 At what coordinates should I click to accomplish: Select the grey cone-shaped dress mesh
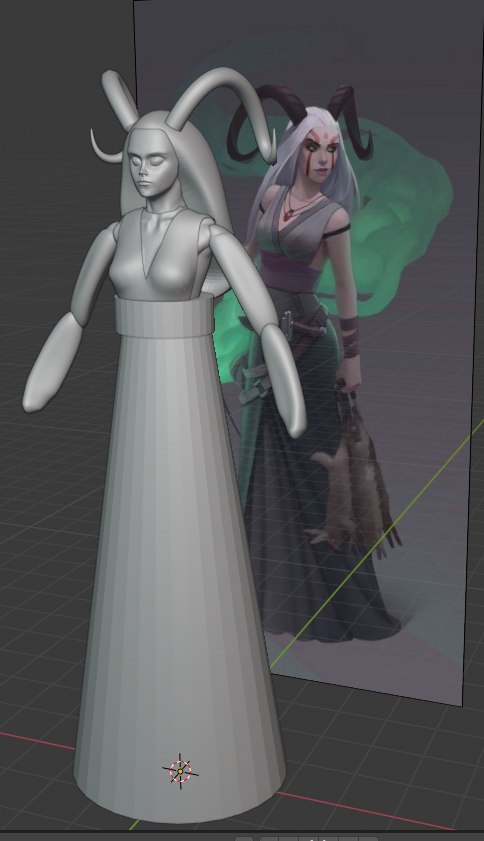[x=179, y=579]
